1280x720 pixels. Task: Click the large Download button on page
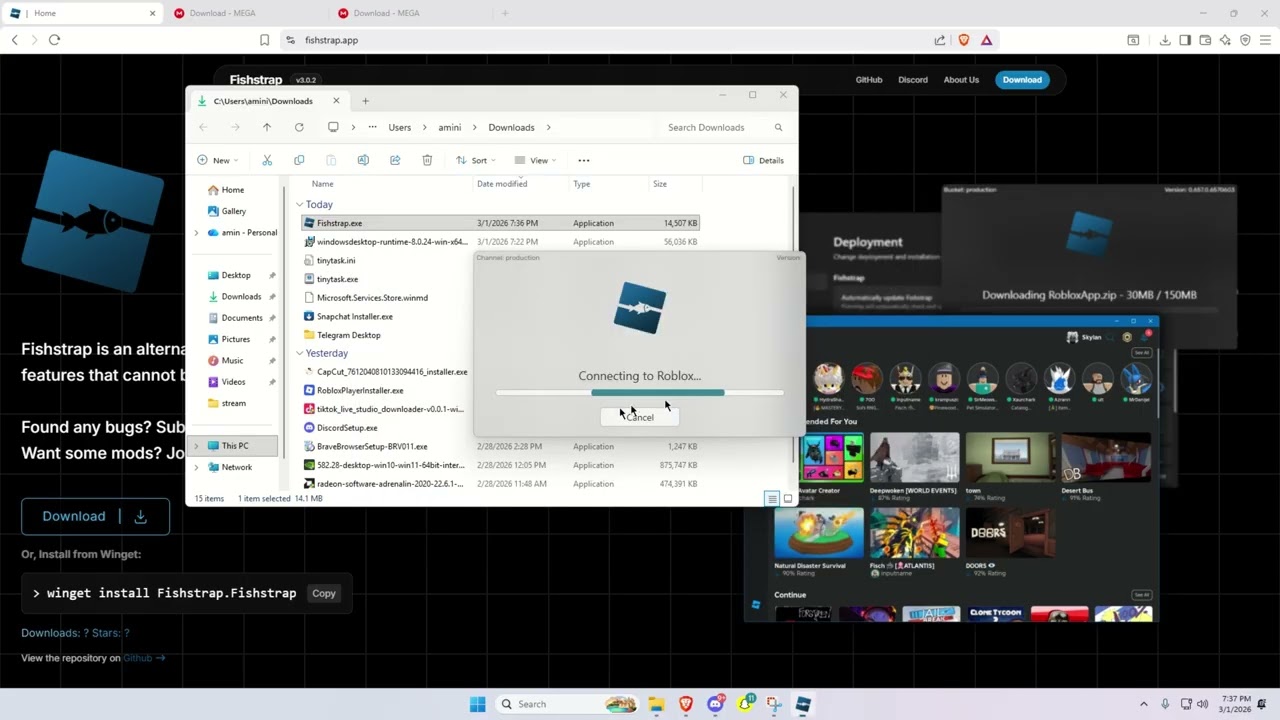[x=95, y=516]
